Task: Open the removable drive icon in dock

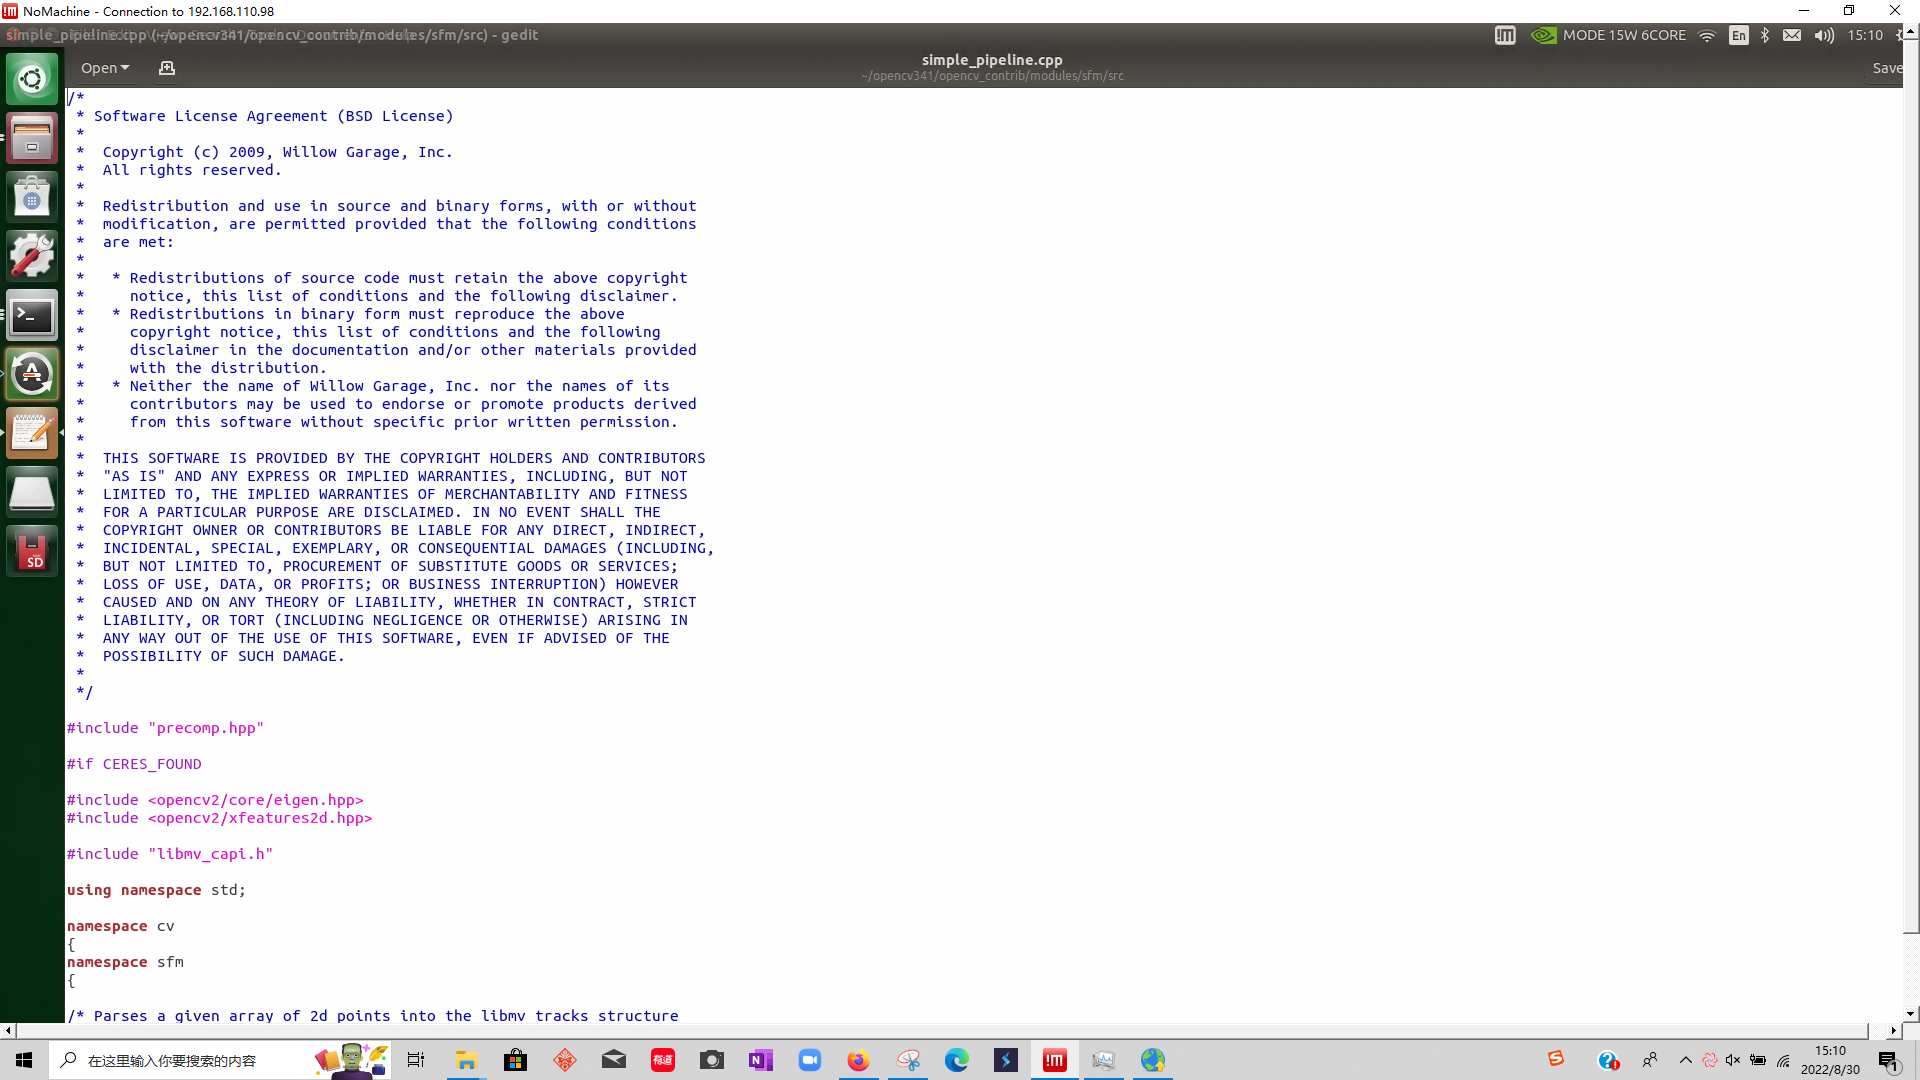Action: tap(32, 493)
